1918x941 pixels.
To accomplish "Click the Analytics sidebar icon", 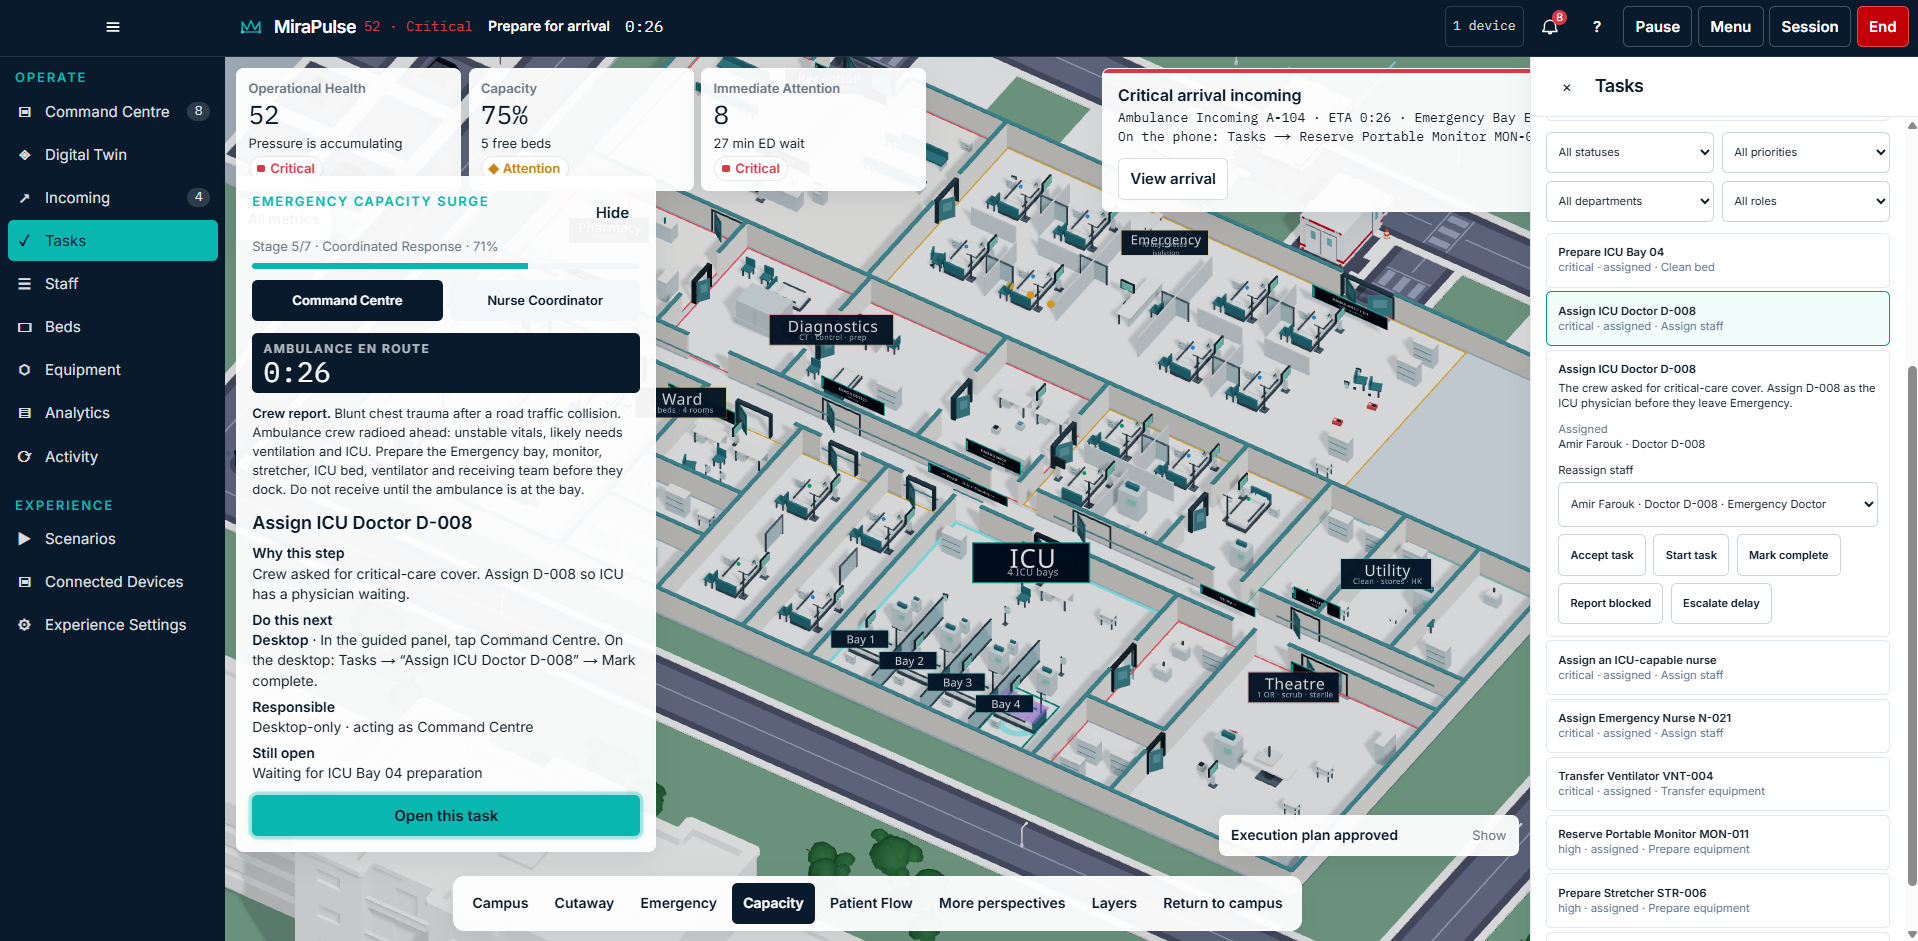I will pyautogui.click(x=25, y=413).
